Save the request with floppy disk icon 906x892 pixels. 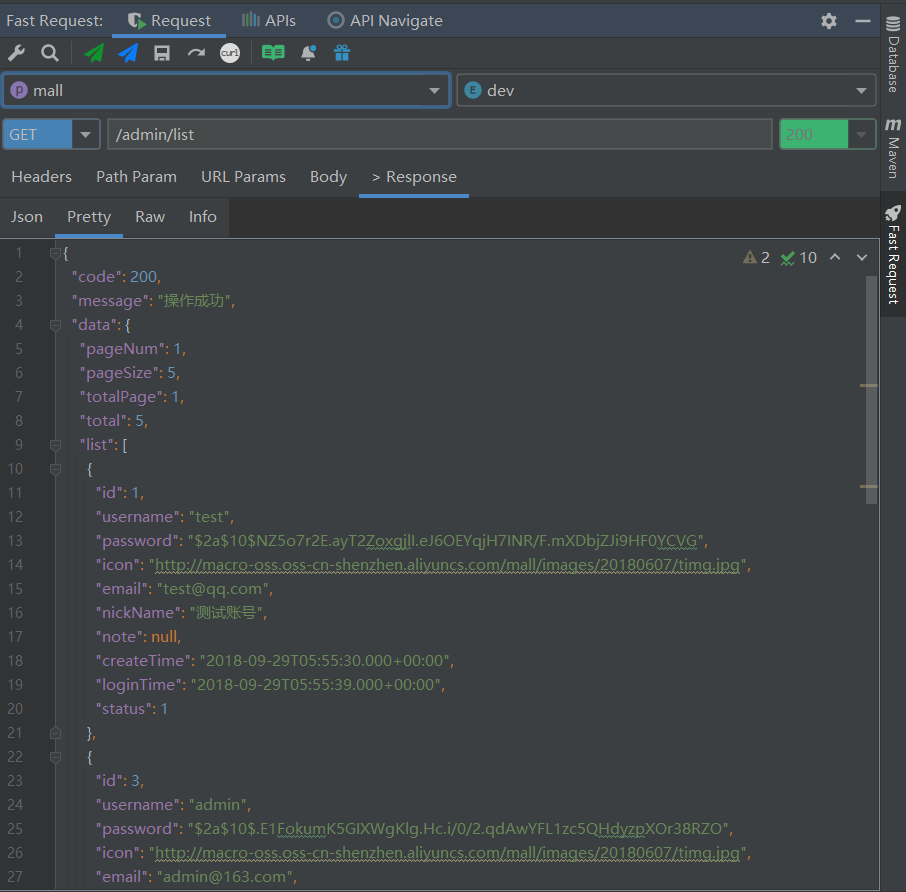click(162, 53)
